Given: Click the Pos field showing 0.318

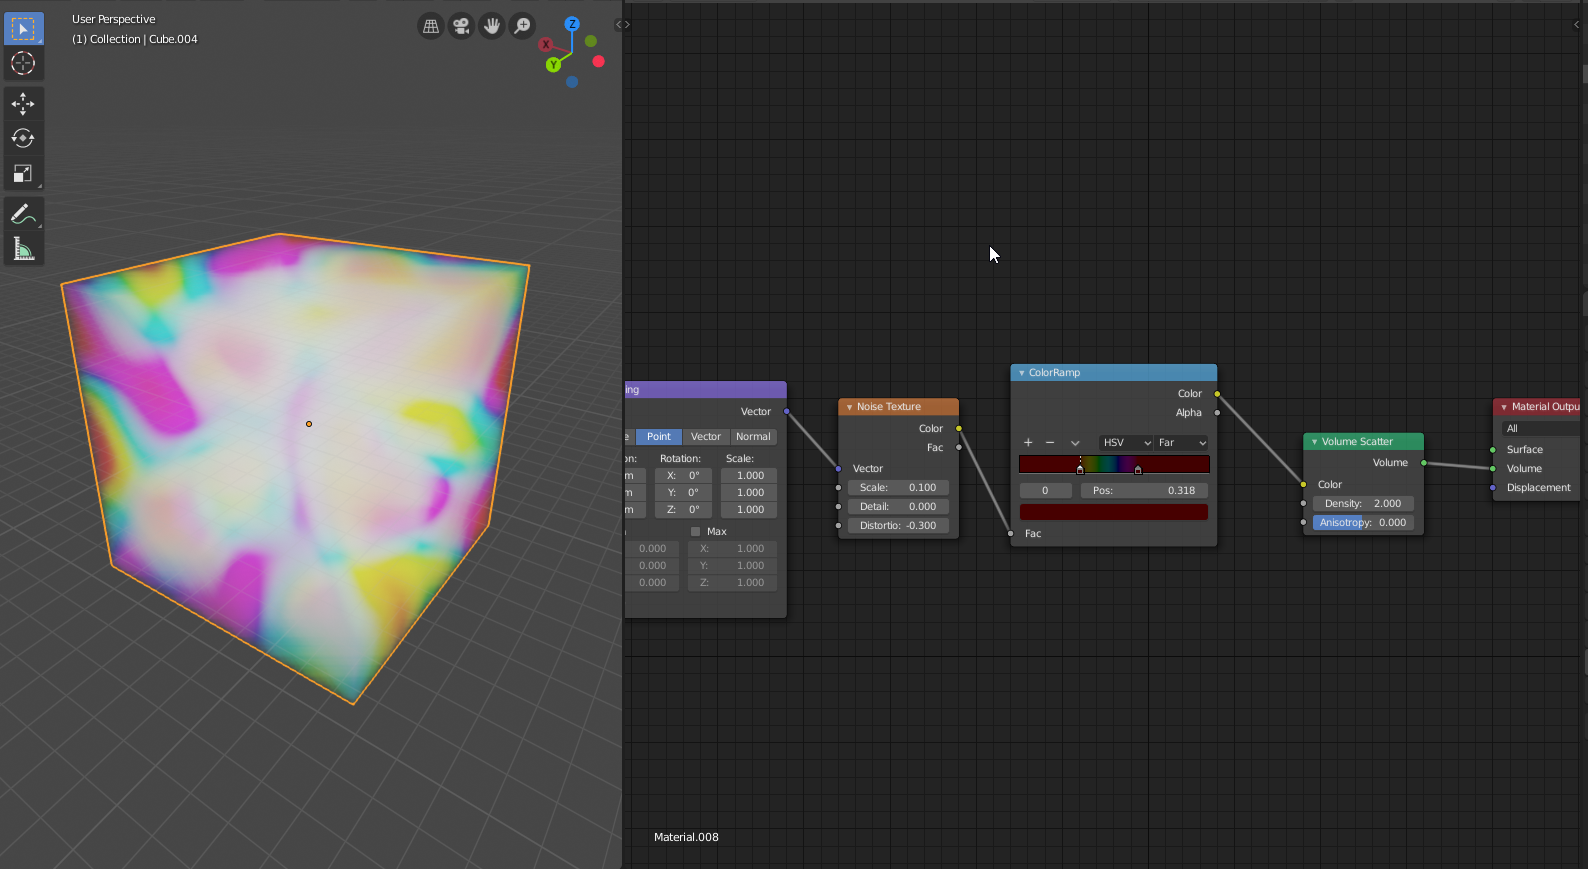Looking at the screenshot, I should pyautogui.click(x=1144, y=490).
